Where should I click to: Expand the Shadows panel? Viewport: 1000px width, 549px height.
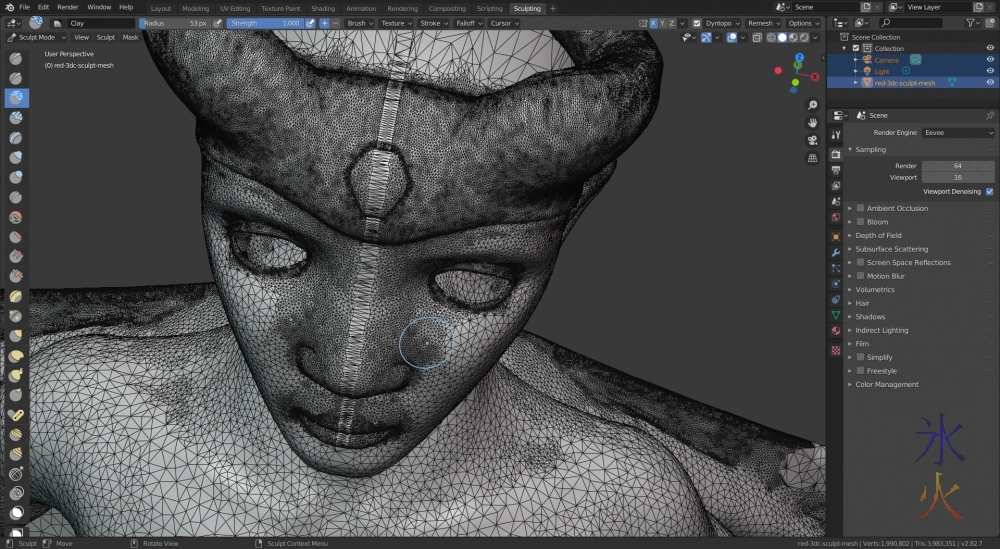click(x=870, y=316)
